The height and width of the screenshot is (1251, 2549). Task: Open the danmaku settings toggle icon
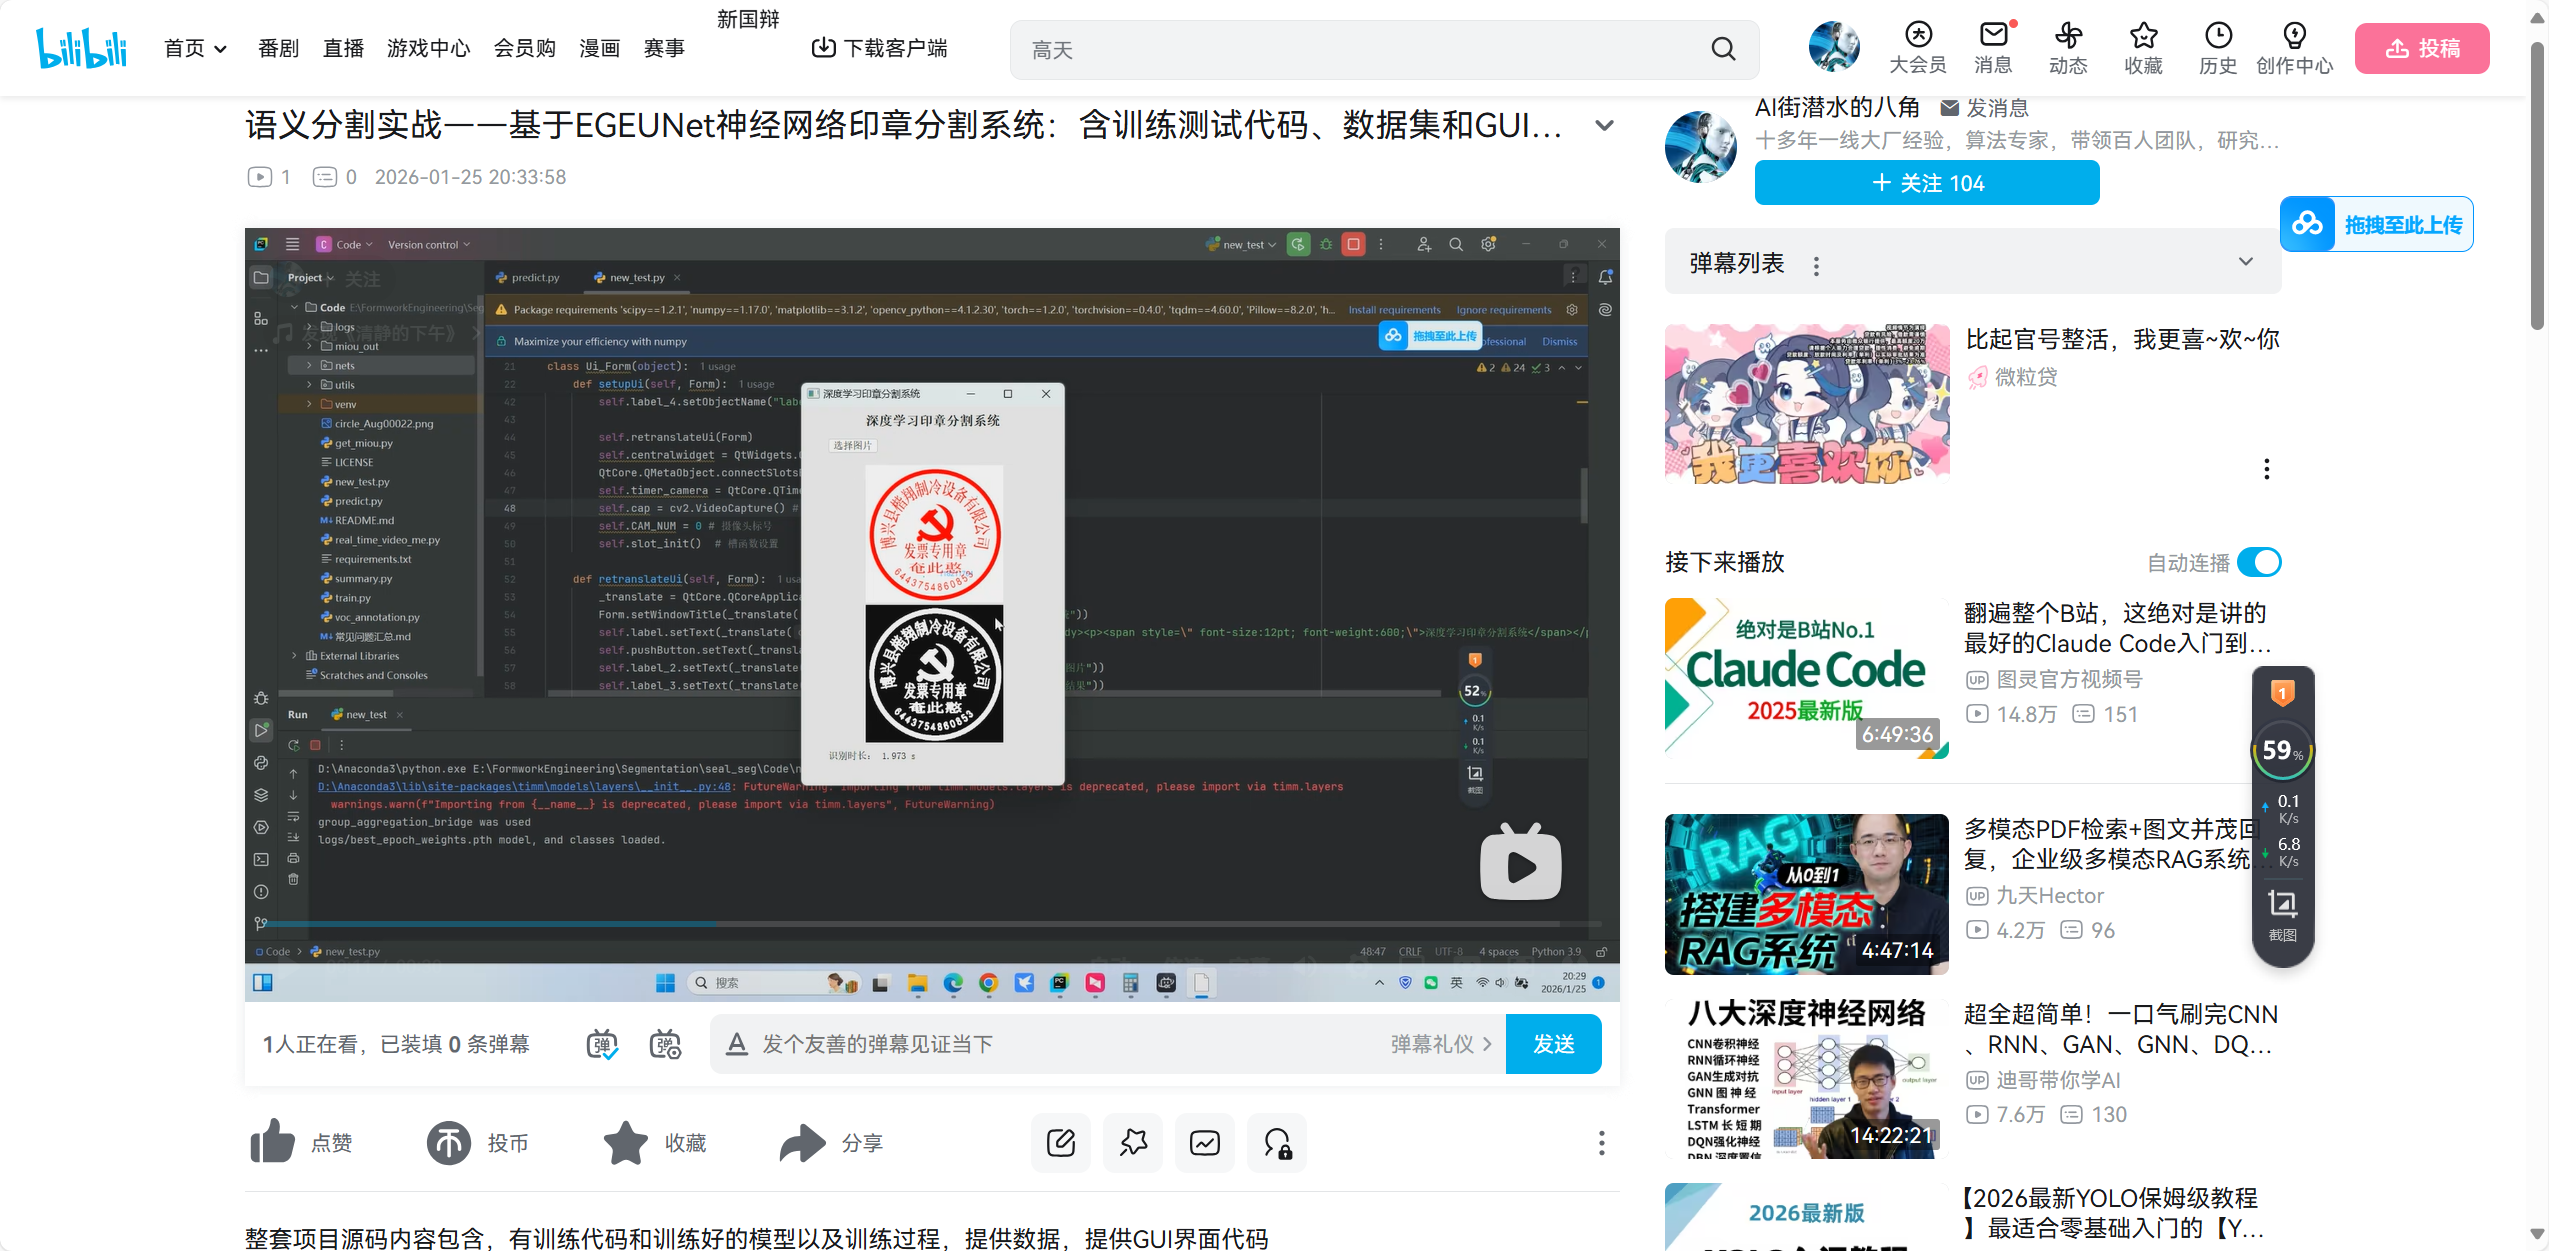(x=665, y=1044)
